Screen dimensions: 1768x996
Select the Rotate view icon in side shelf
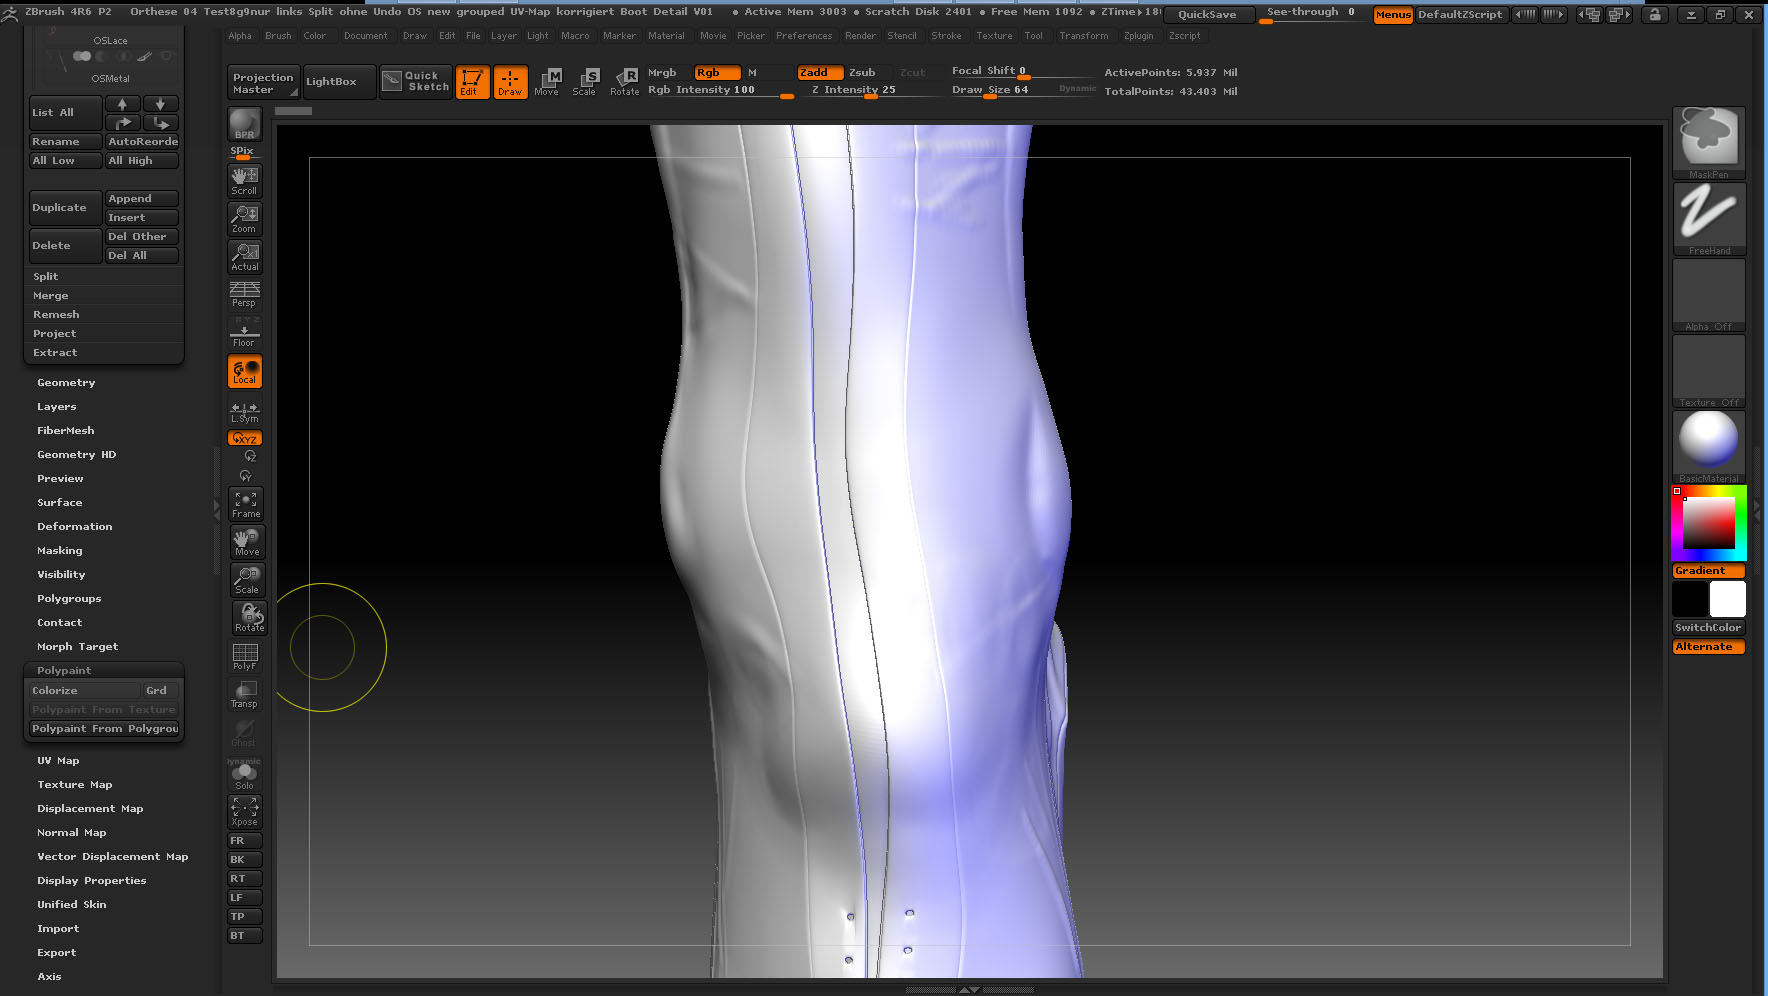click(249, 617)
